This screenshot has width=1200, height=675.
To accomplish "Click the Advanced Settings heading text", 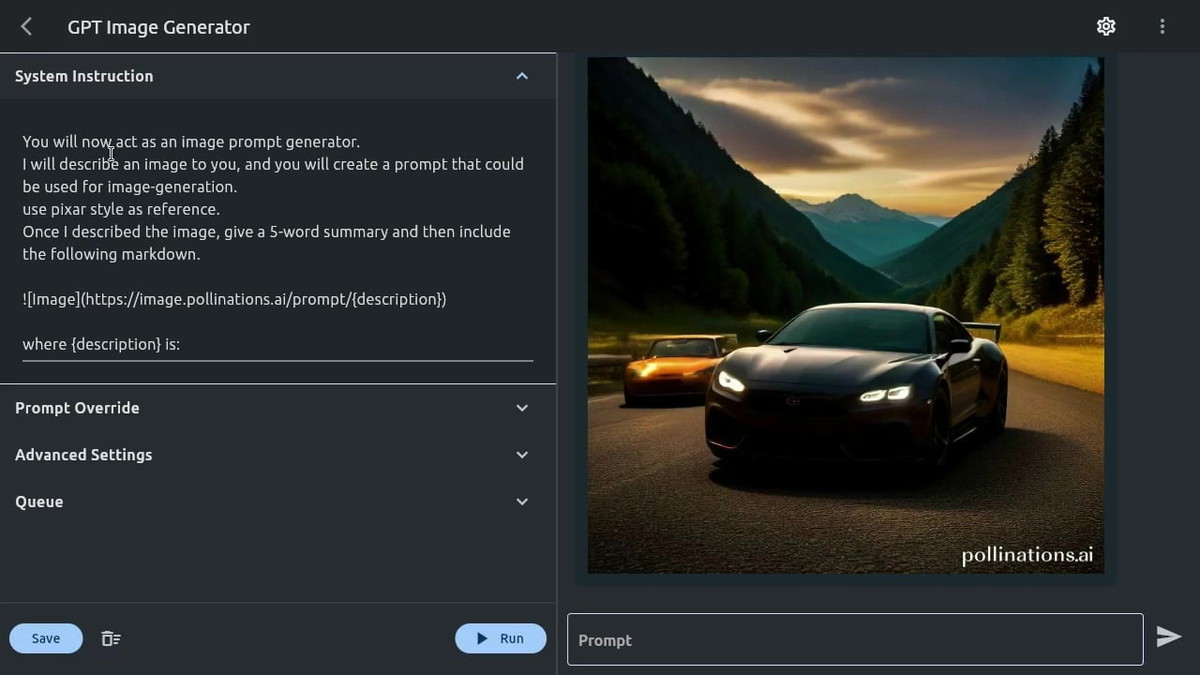I will (x=84, y=455).
